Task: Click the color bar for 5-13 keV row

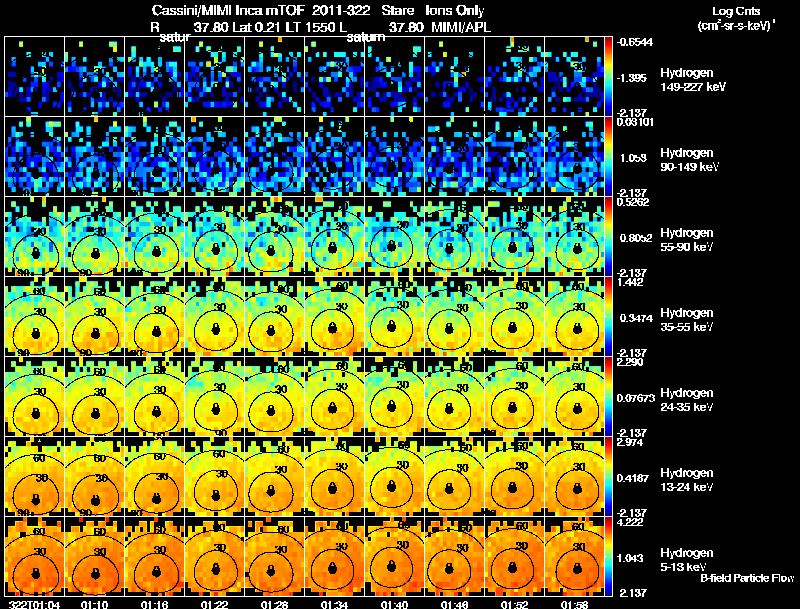Action: point(608,556)
